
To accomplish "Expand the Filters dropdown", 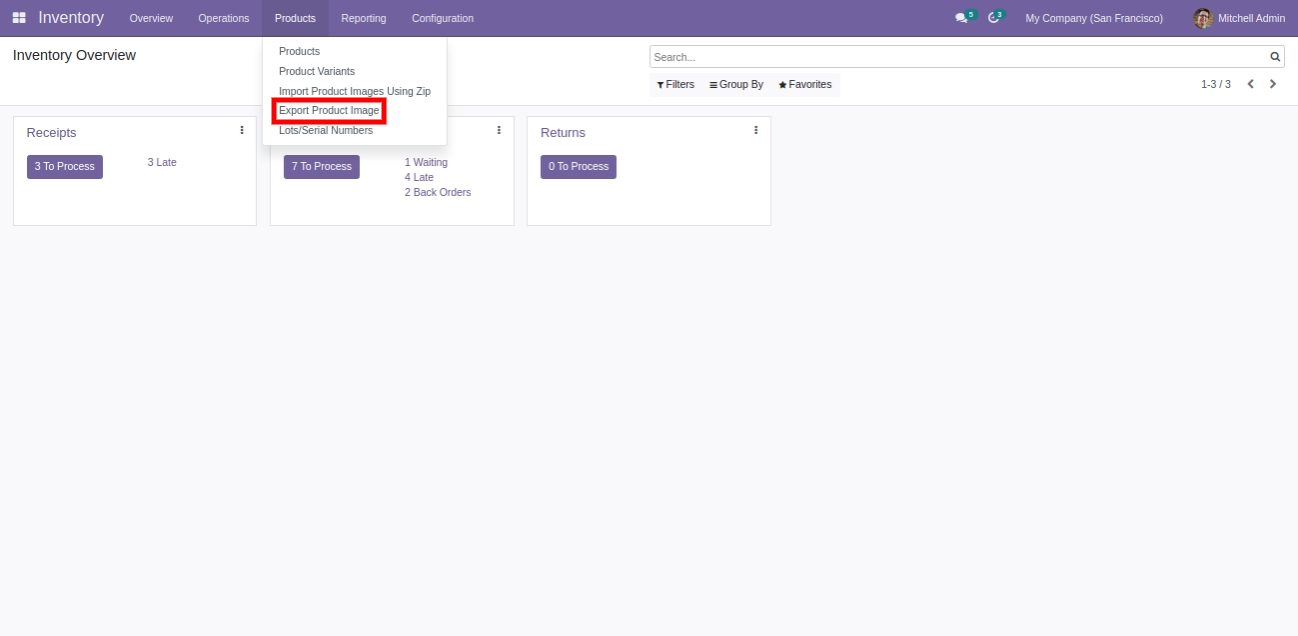I will (x=675, y=85).
